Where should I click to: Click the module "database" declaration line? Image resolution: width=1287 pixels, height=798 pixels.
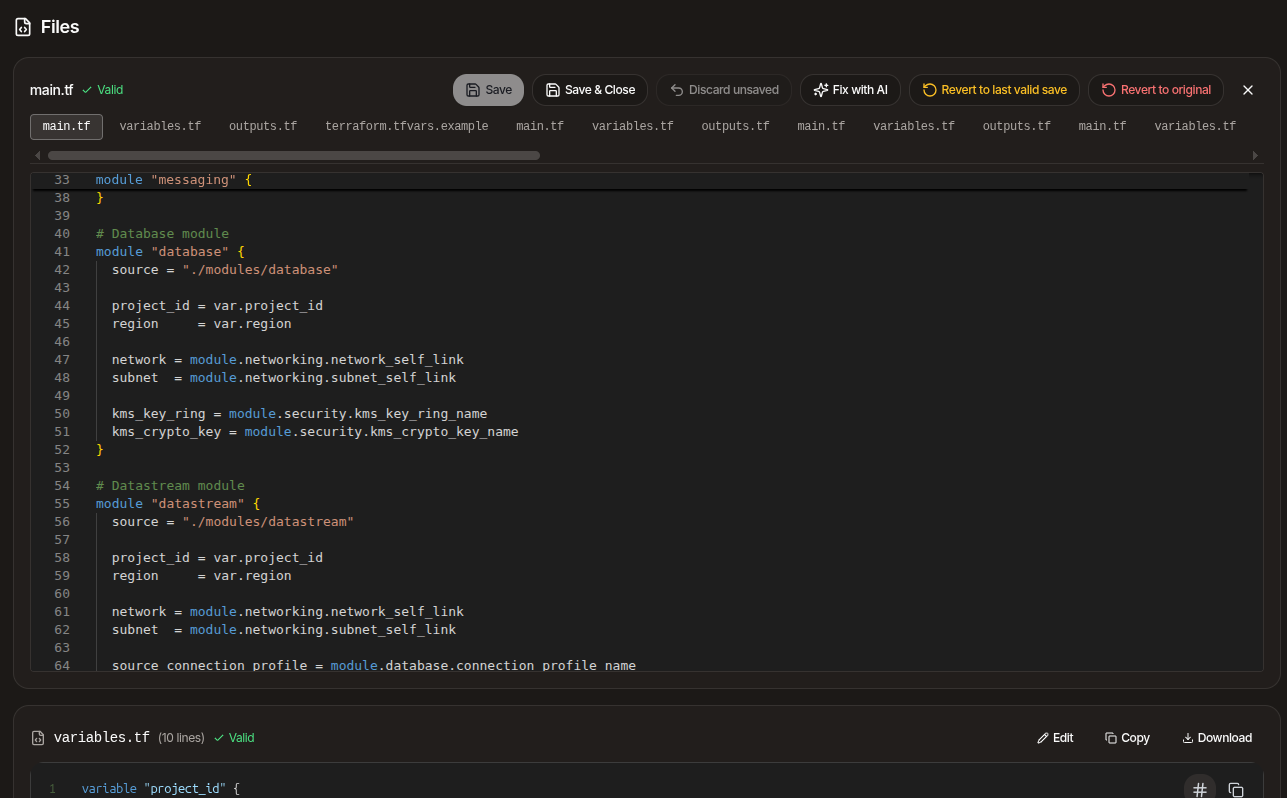click(x=170, y=252)
